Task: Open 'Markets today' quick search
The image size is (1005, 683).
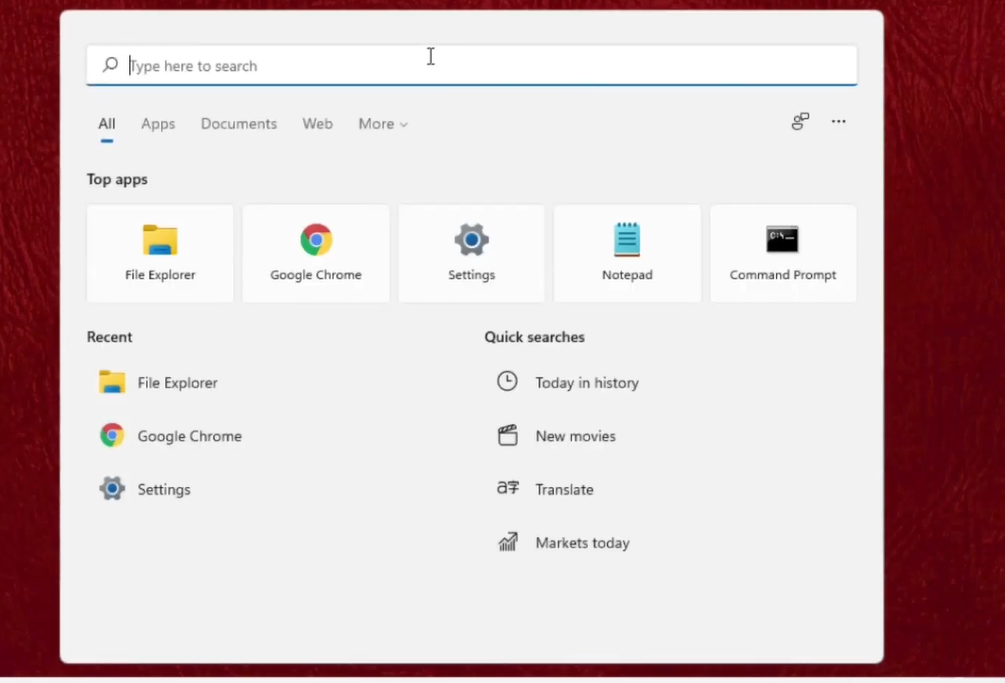Action: point(583,543)
